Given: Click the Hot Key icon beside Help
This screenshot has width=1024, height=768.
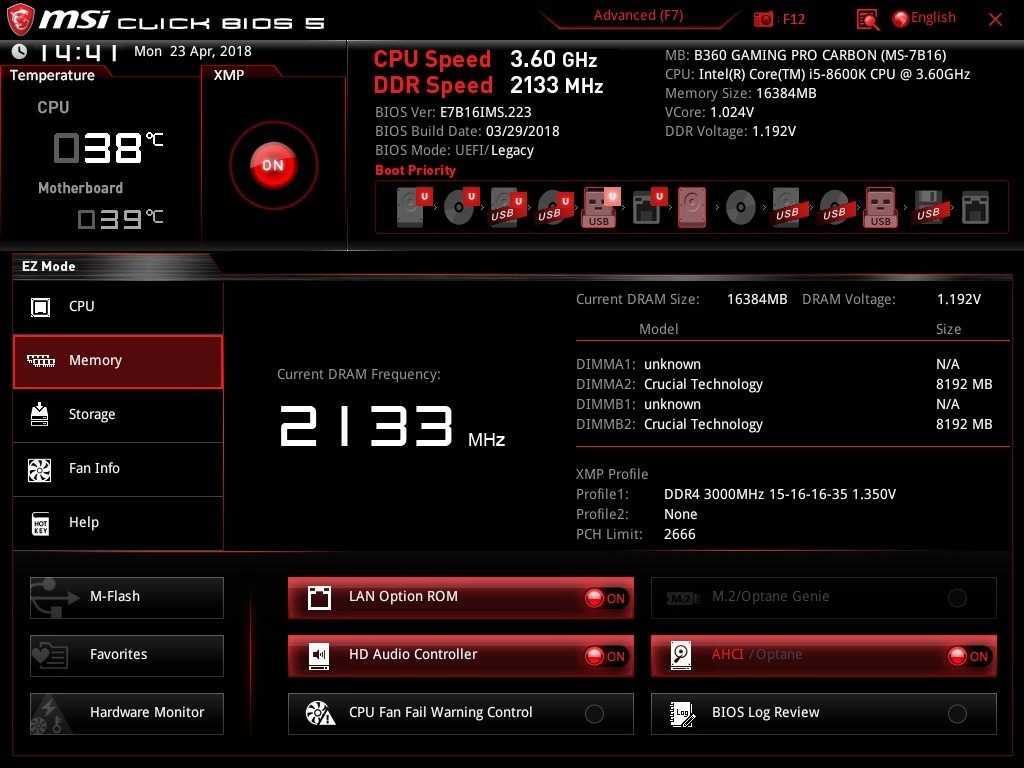Looking at the screenshot, I should [40, 523].
